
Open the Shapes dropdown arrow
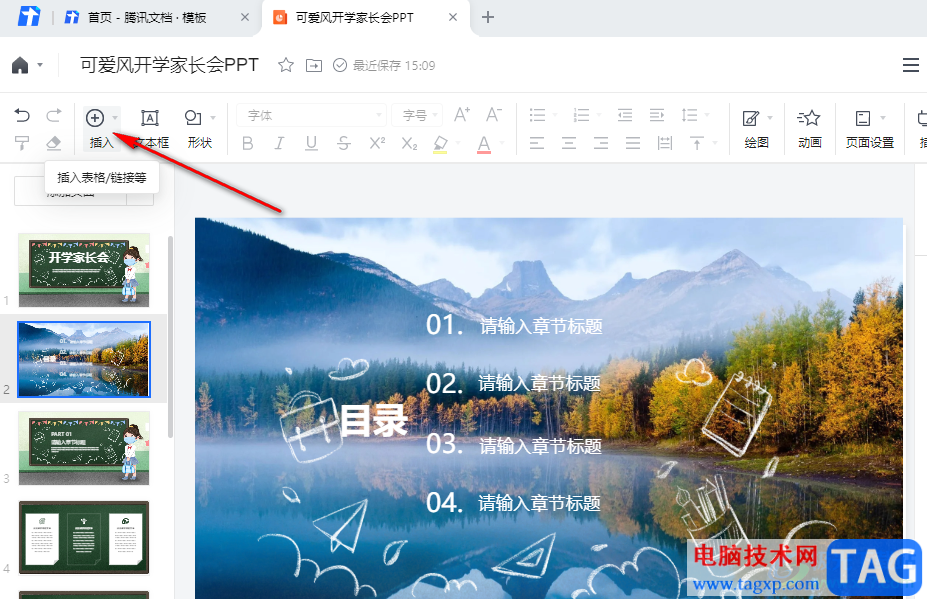click(213, 118)
